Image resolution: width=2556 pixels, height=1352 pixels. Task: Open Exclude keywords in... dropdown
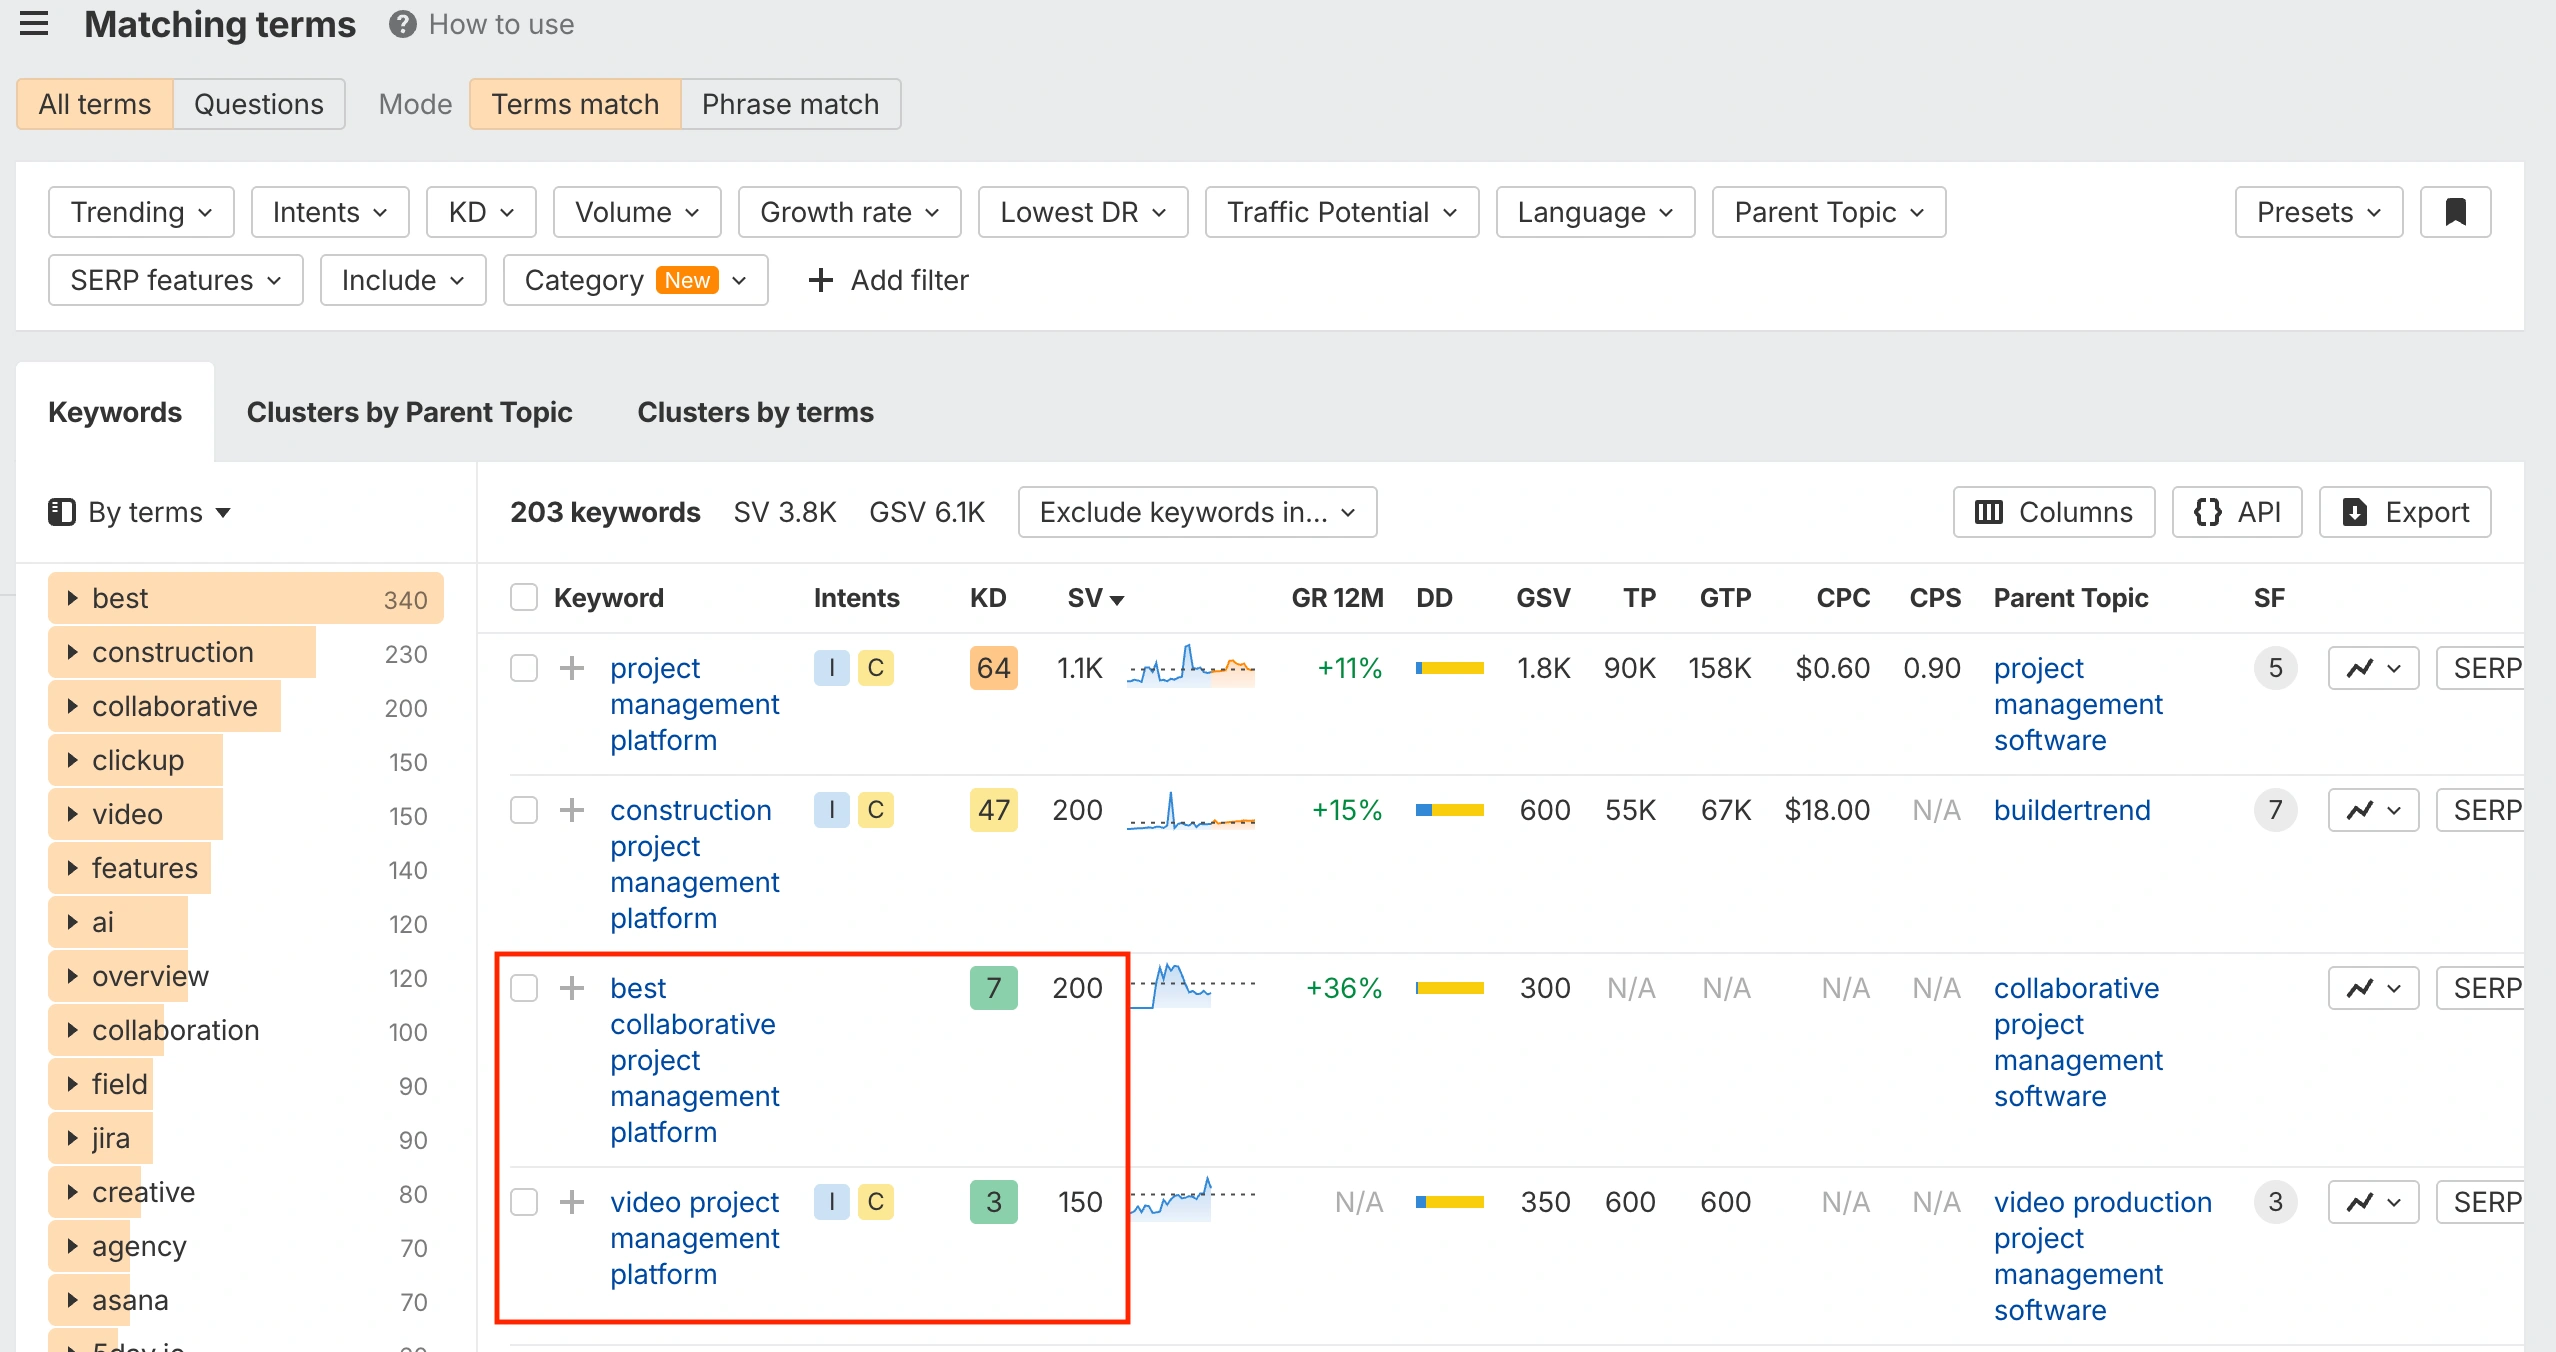pyautogui.click(x=1197, y=512)
